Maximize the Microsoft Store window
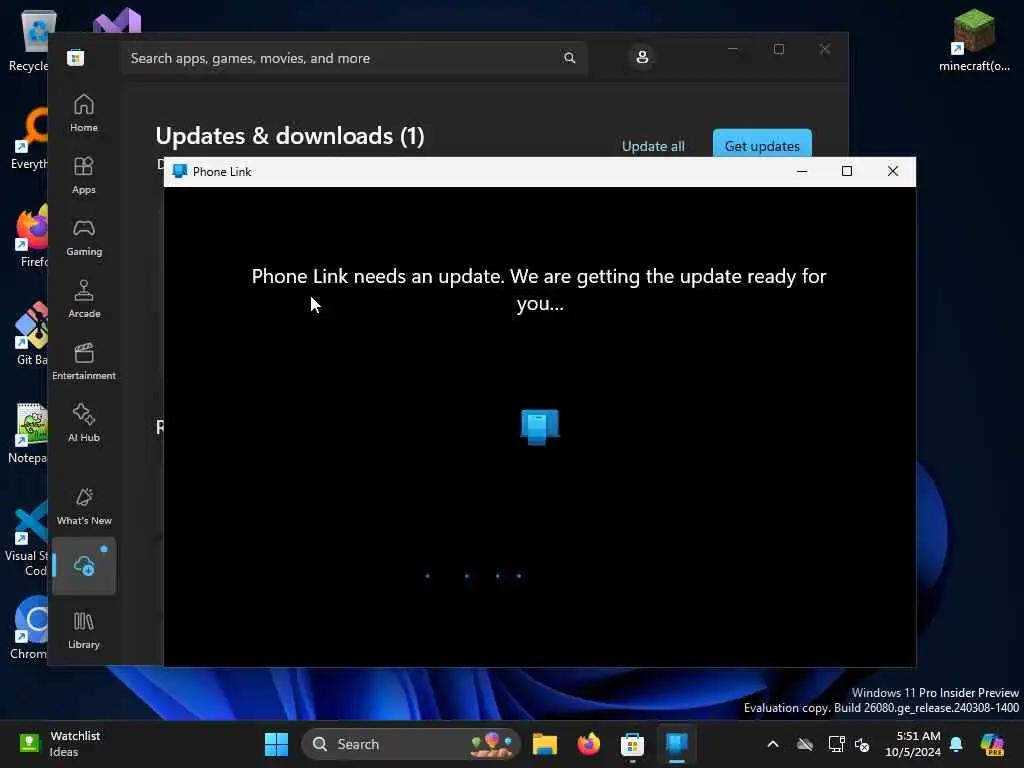Viewport: 1024px width, 768px height. click(778, 49)
